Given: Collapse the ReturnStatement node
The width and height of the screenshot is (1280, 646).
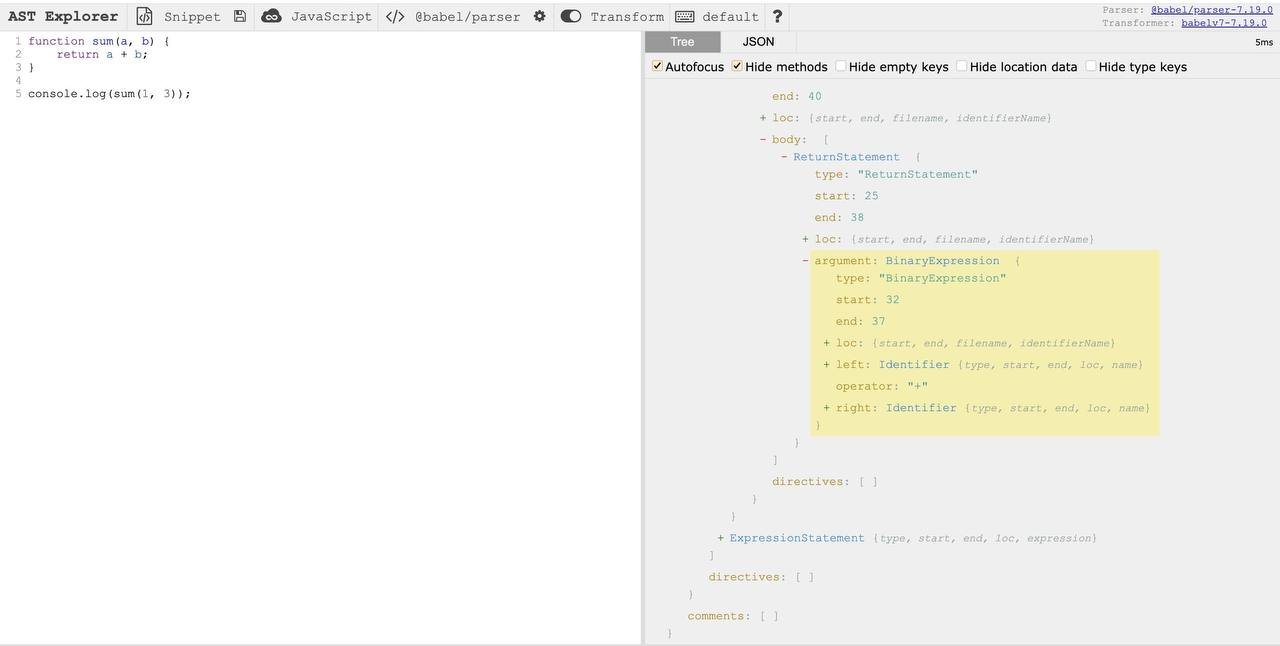Looking at the screenshot, I should point(784,157).
